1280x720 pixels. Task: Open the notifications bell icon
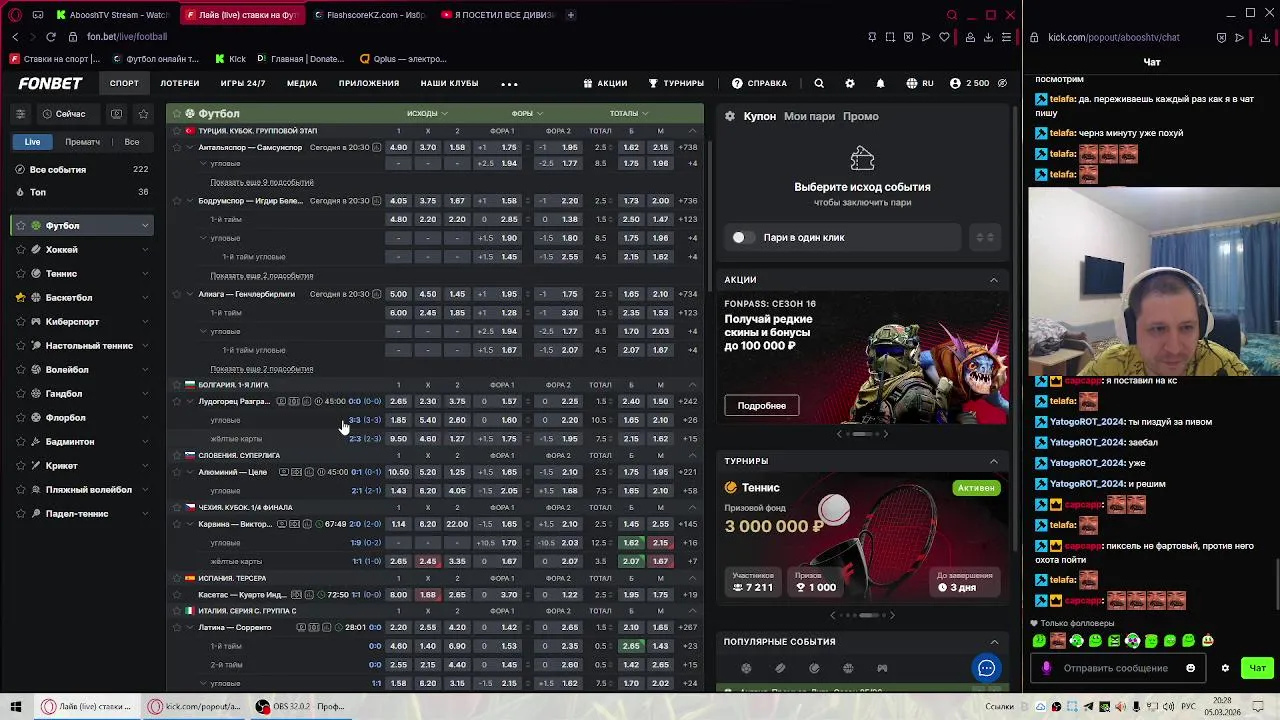coord(880,83)
